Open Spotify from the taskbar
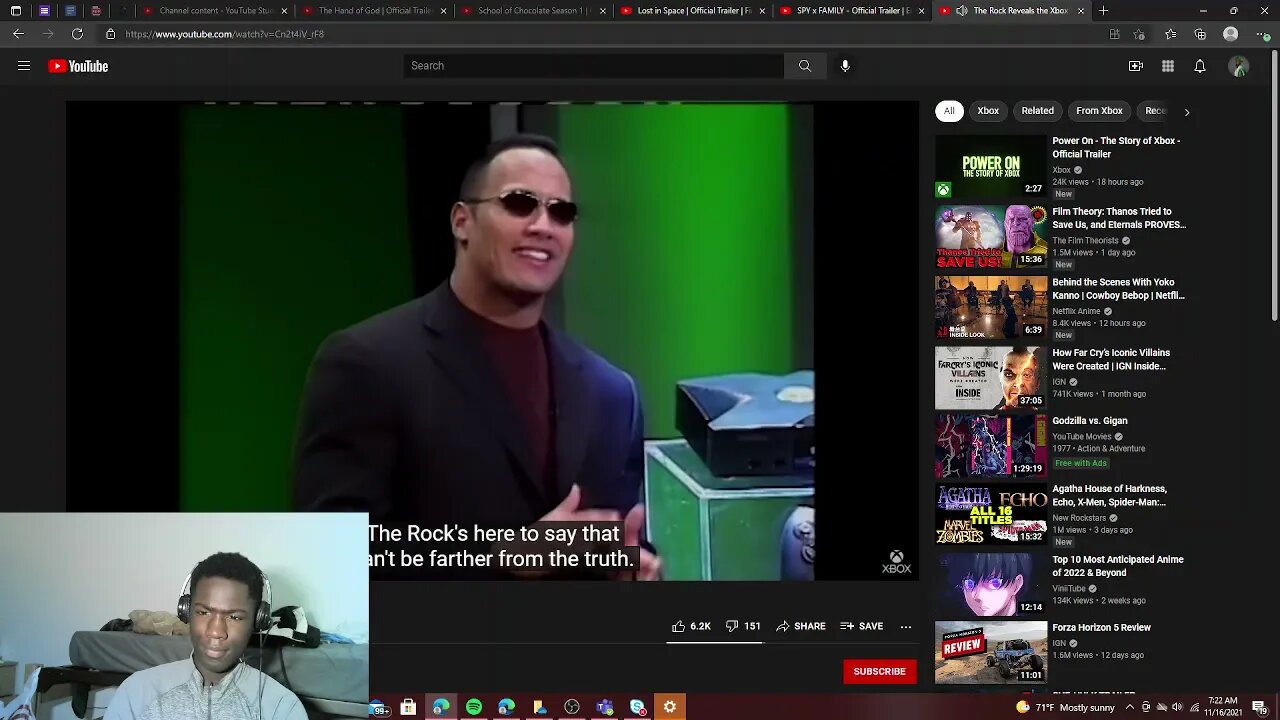The width and height of the screenshot is (1280, 720). pos(474,707)
